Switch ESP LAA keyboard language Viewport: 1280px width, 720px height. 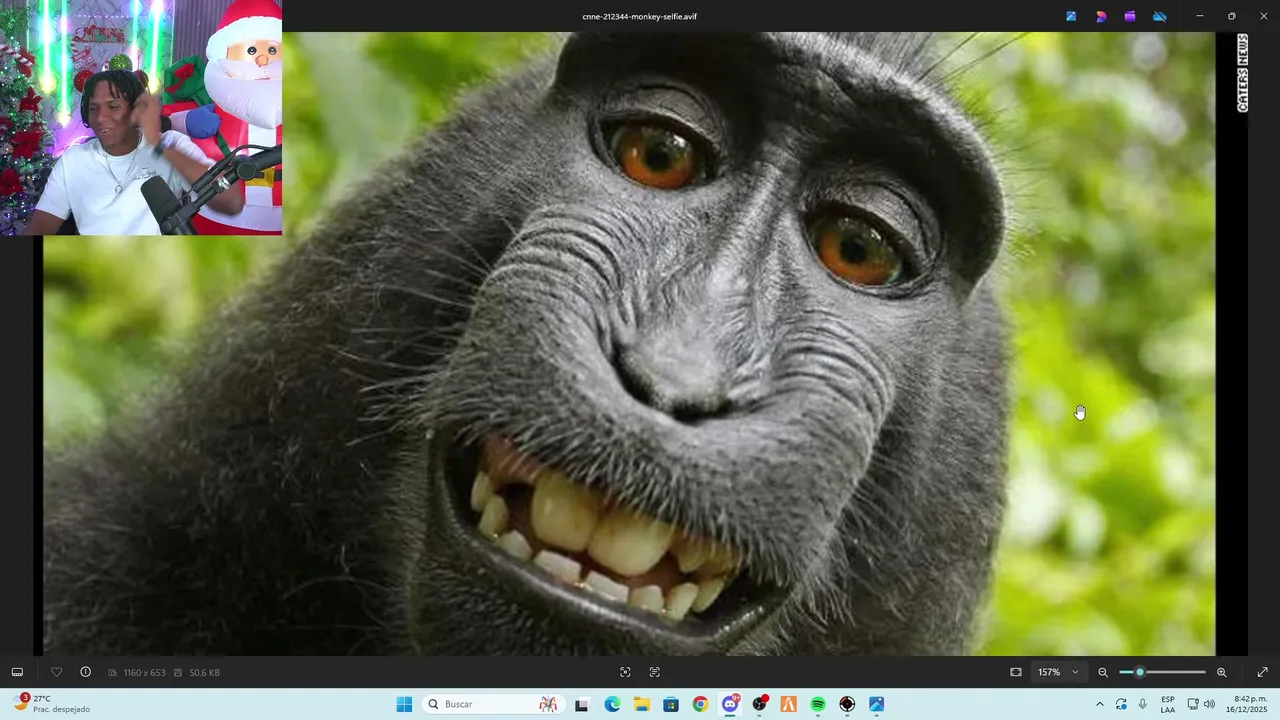(1168, 704)
